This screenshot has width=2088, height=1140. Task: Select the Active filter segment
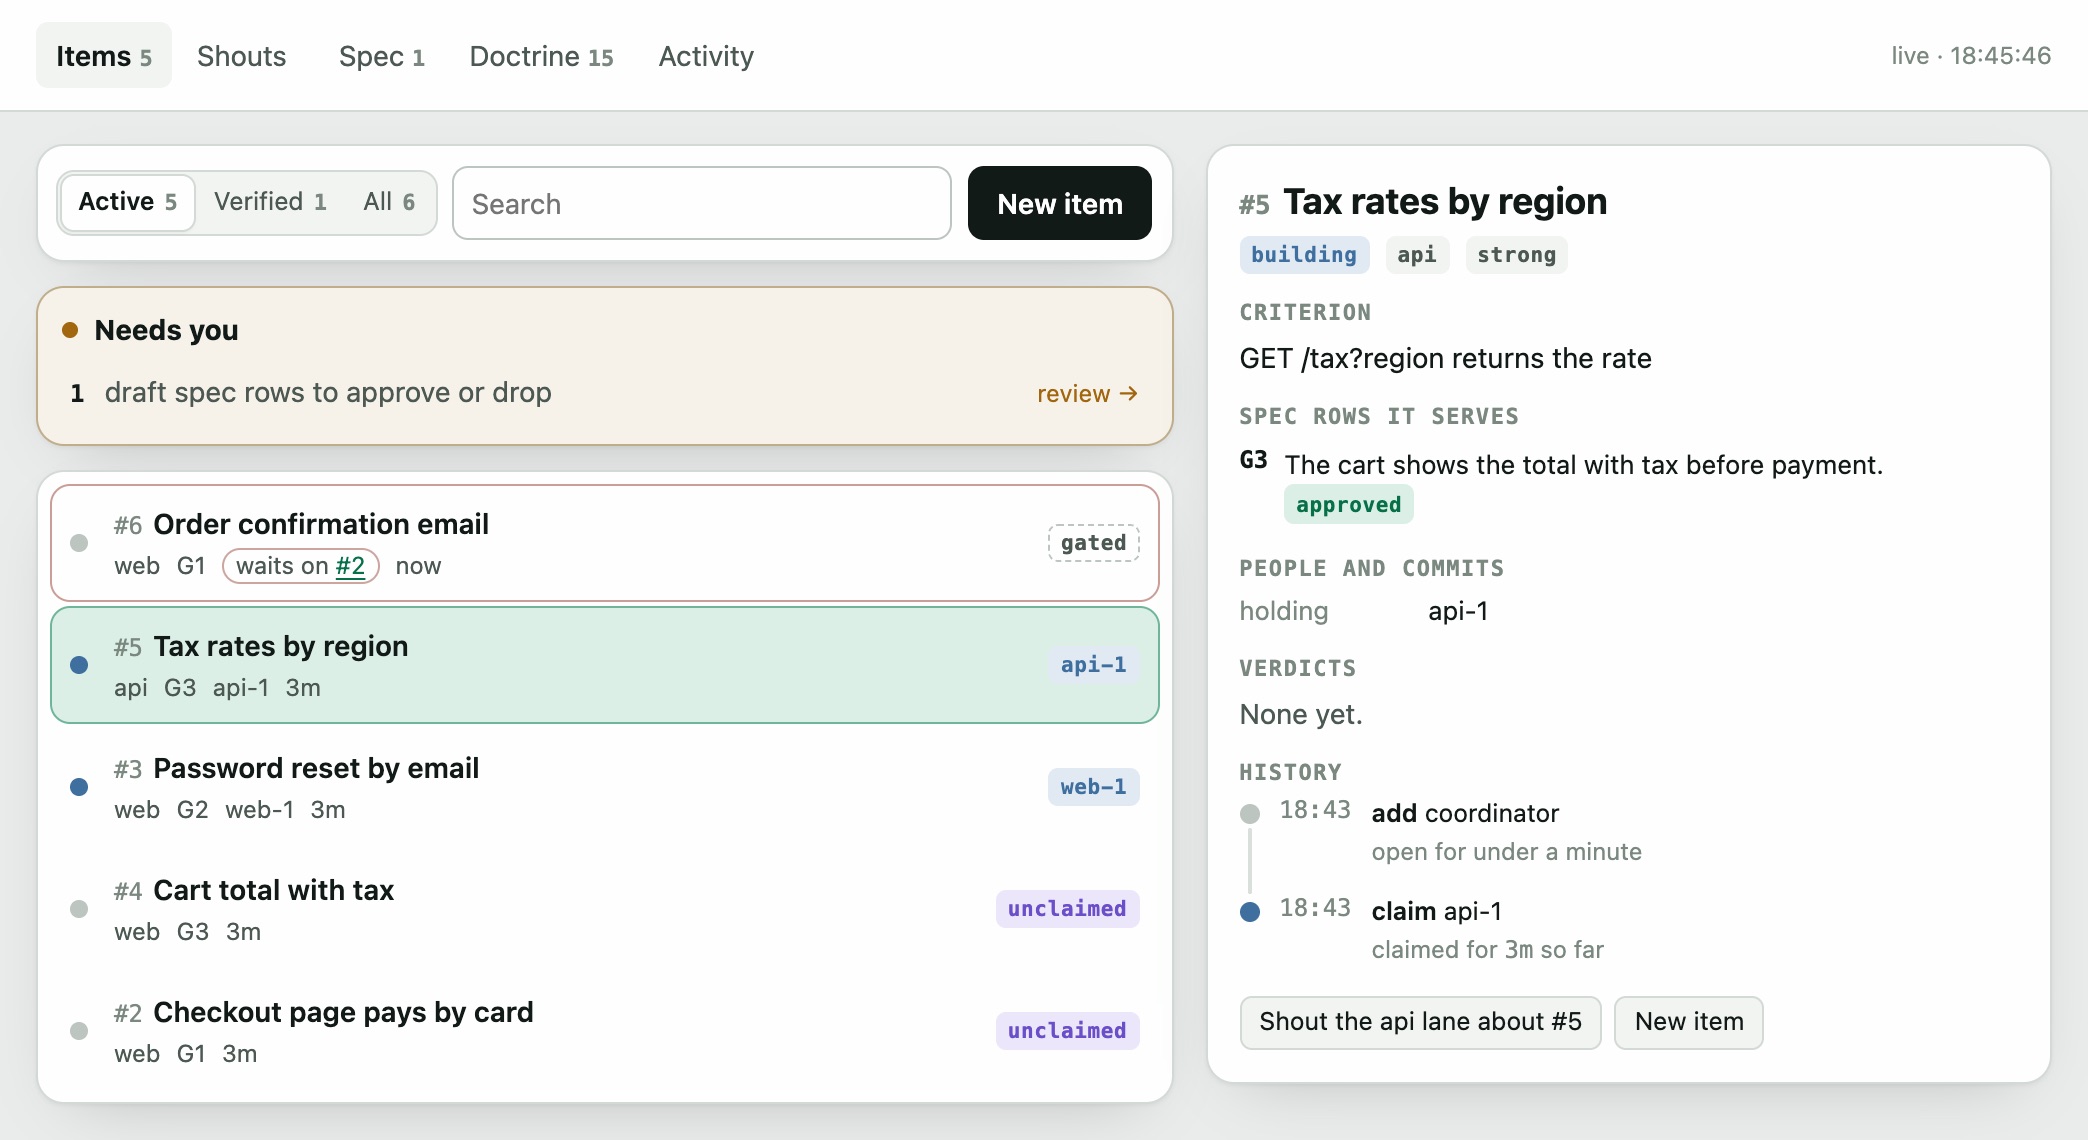click(127, 202)
